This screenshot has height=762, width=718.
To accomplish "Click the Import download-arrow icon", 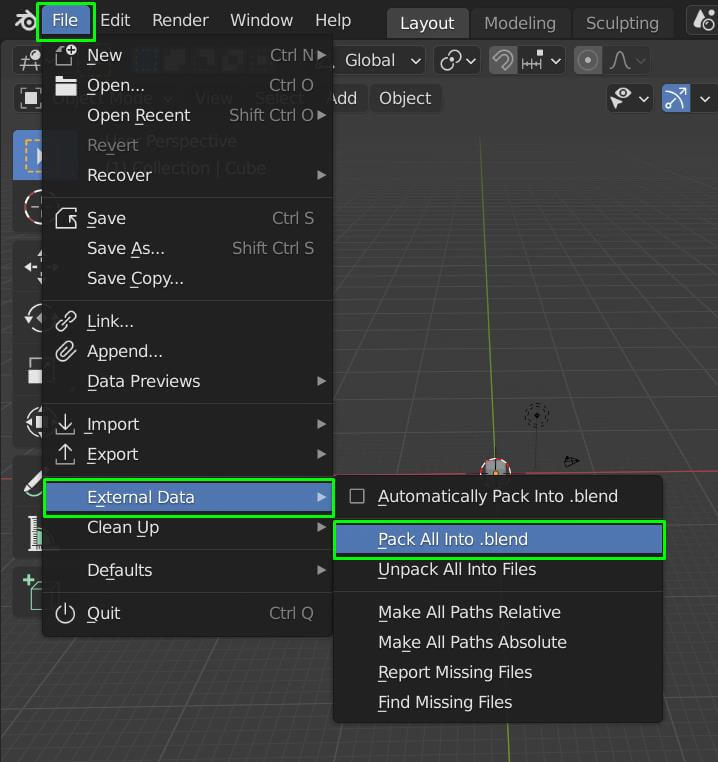I will [x=66, y=424].
